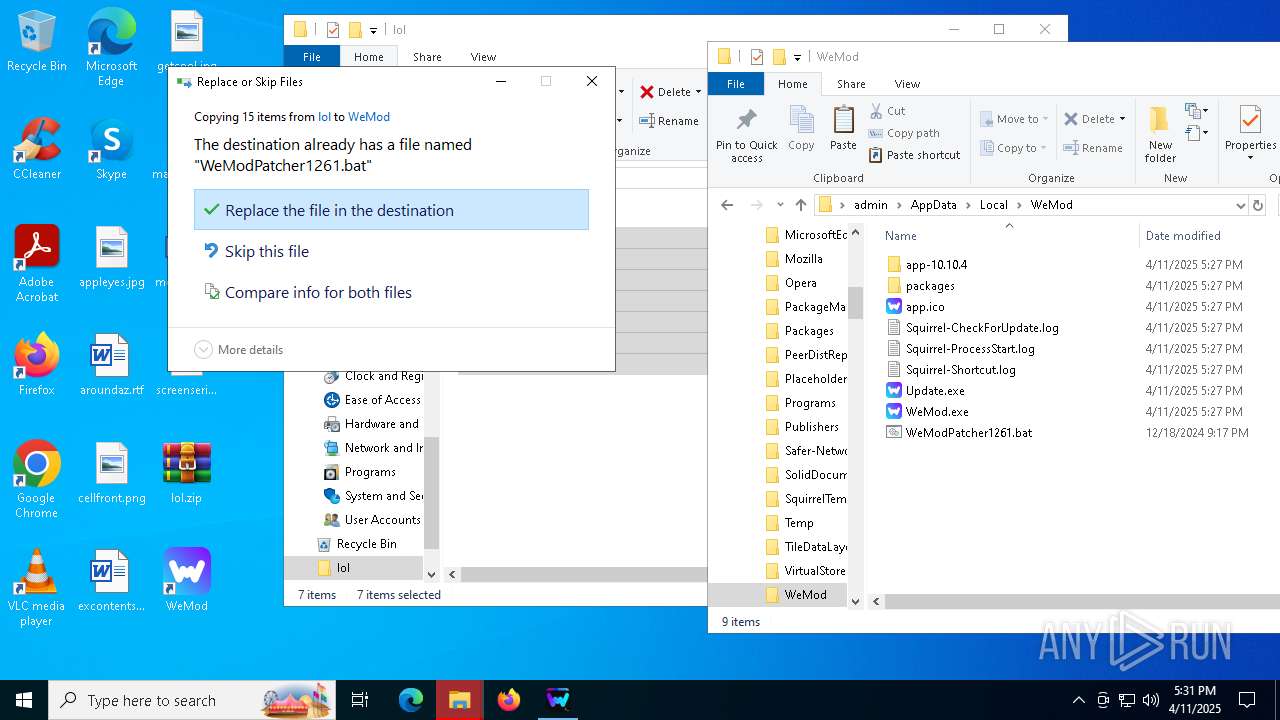Image resolution: width=1280 pixels, height=720 pixels.
Task: Click refresh button in WeMod address bar
Action: click(x=1258, y=205)
